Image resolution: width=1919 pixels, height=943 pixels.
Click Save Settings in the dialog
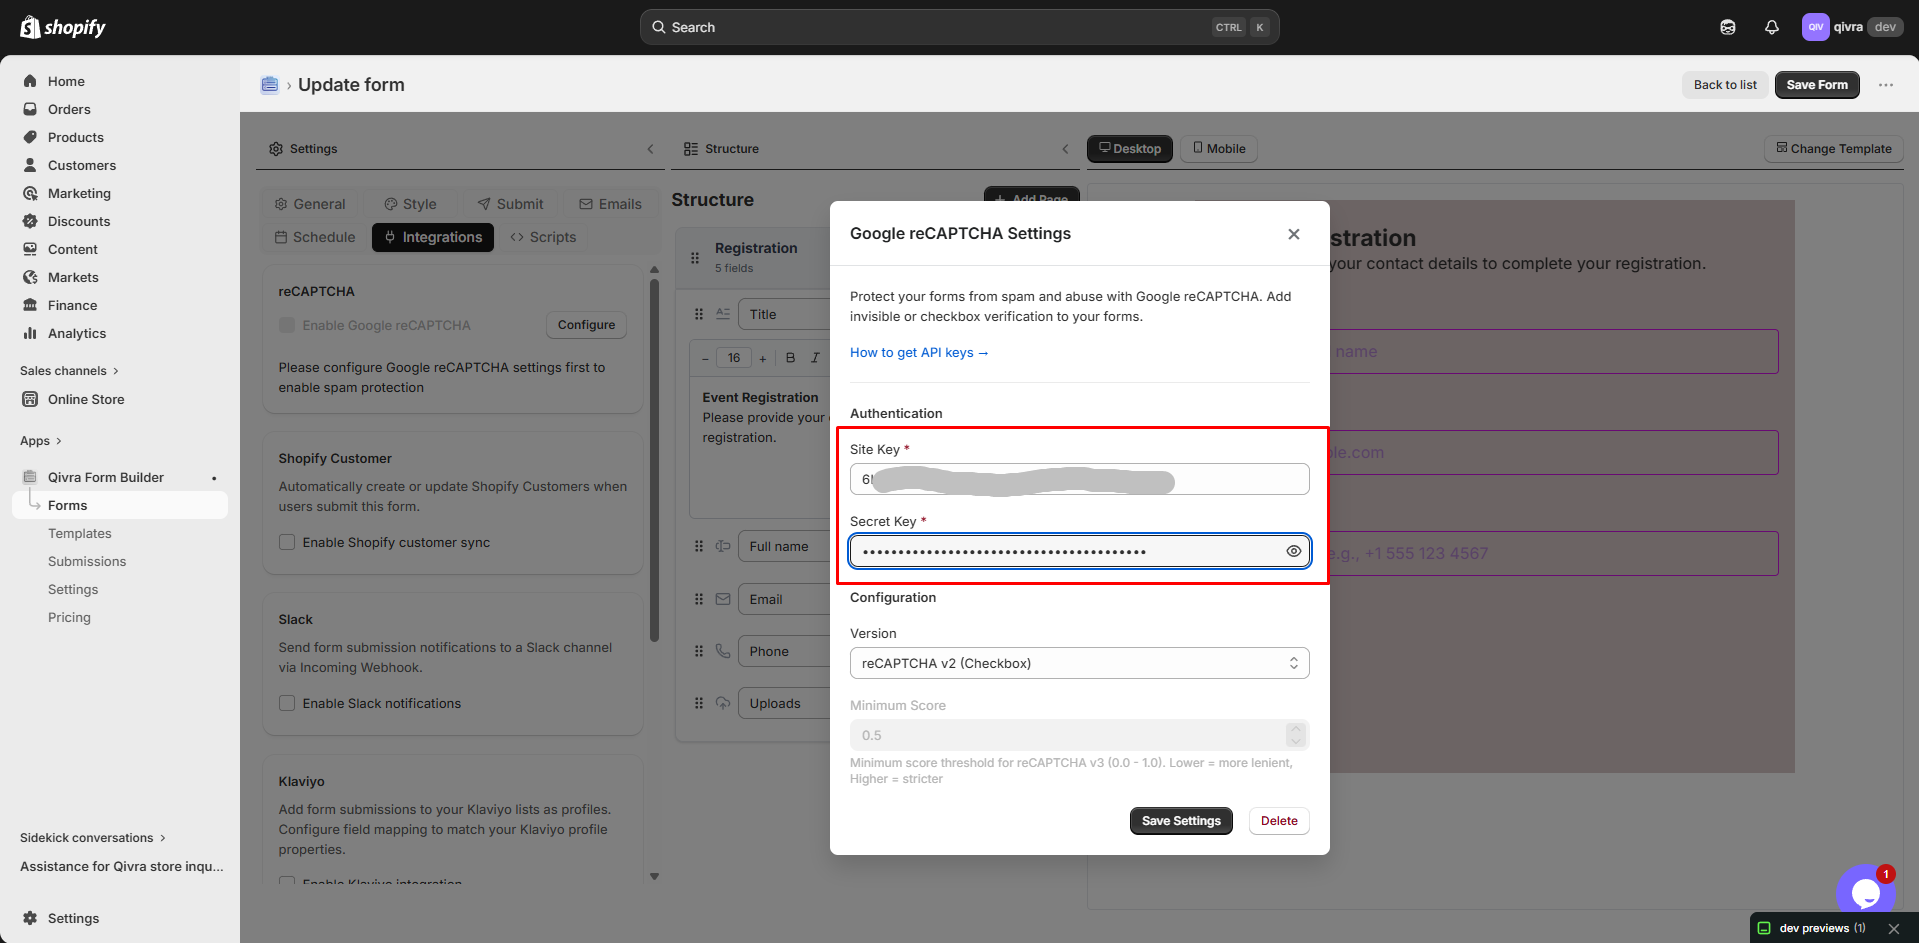point(1181,821)
